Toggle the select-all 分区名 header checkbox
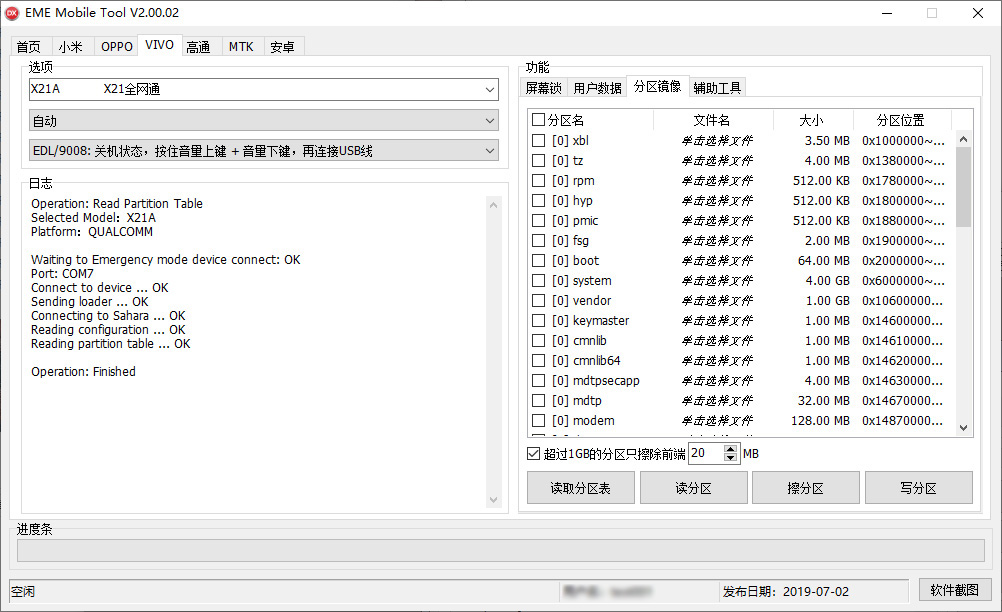1002x612 pixels. [539, 120]
